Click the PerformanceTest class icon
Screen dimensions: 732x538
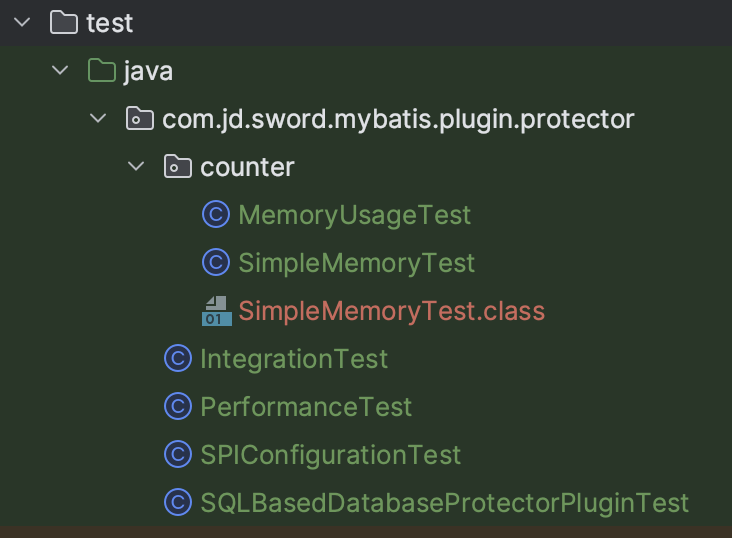(x=178, y=407)
